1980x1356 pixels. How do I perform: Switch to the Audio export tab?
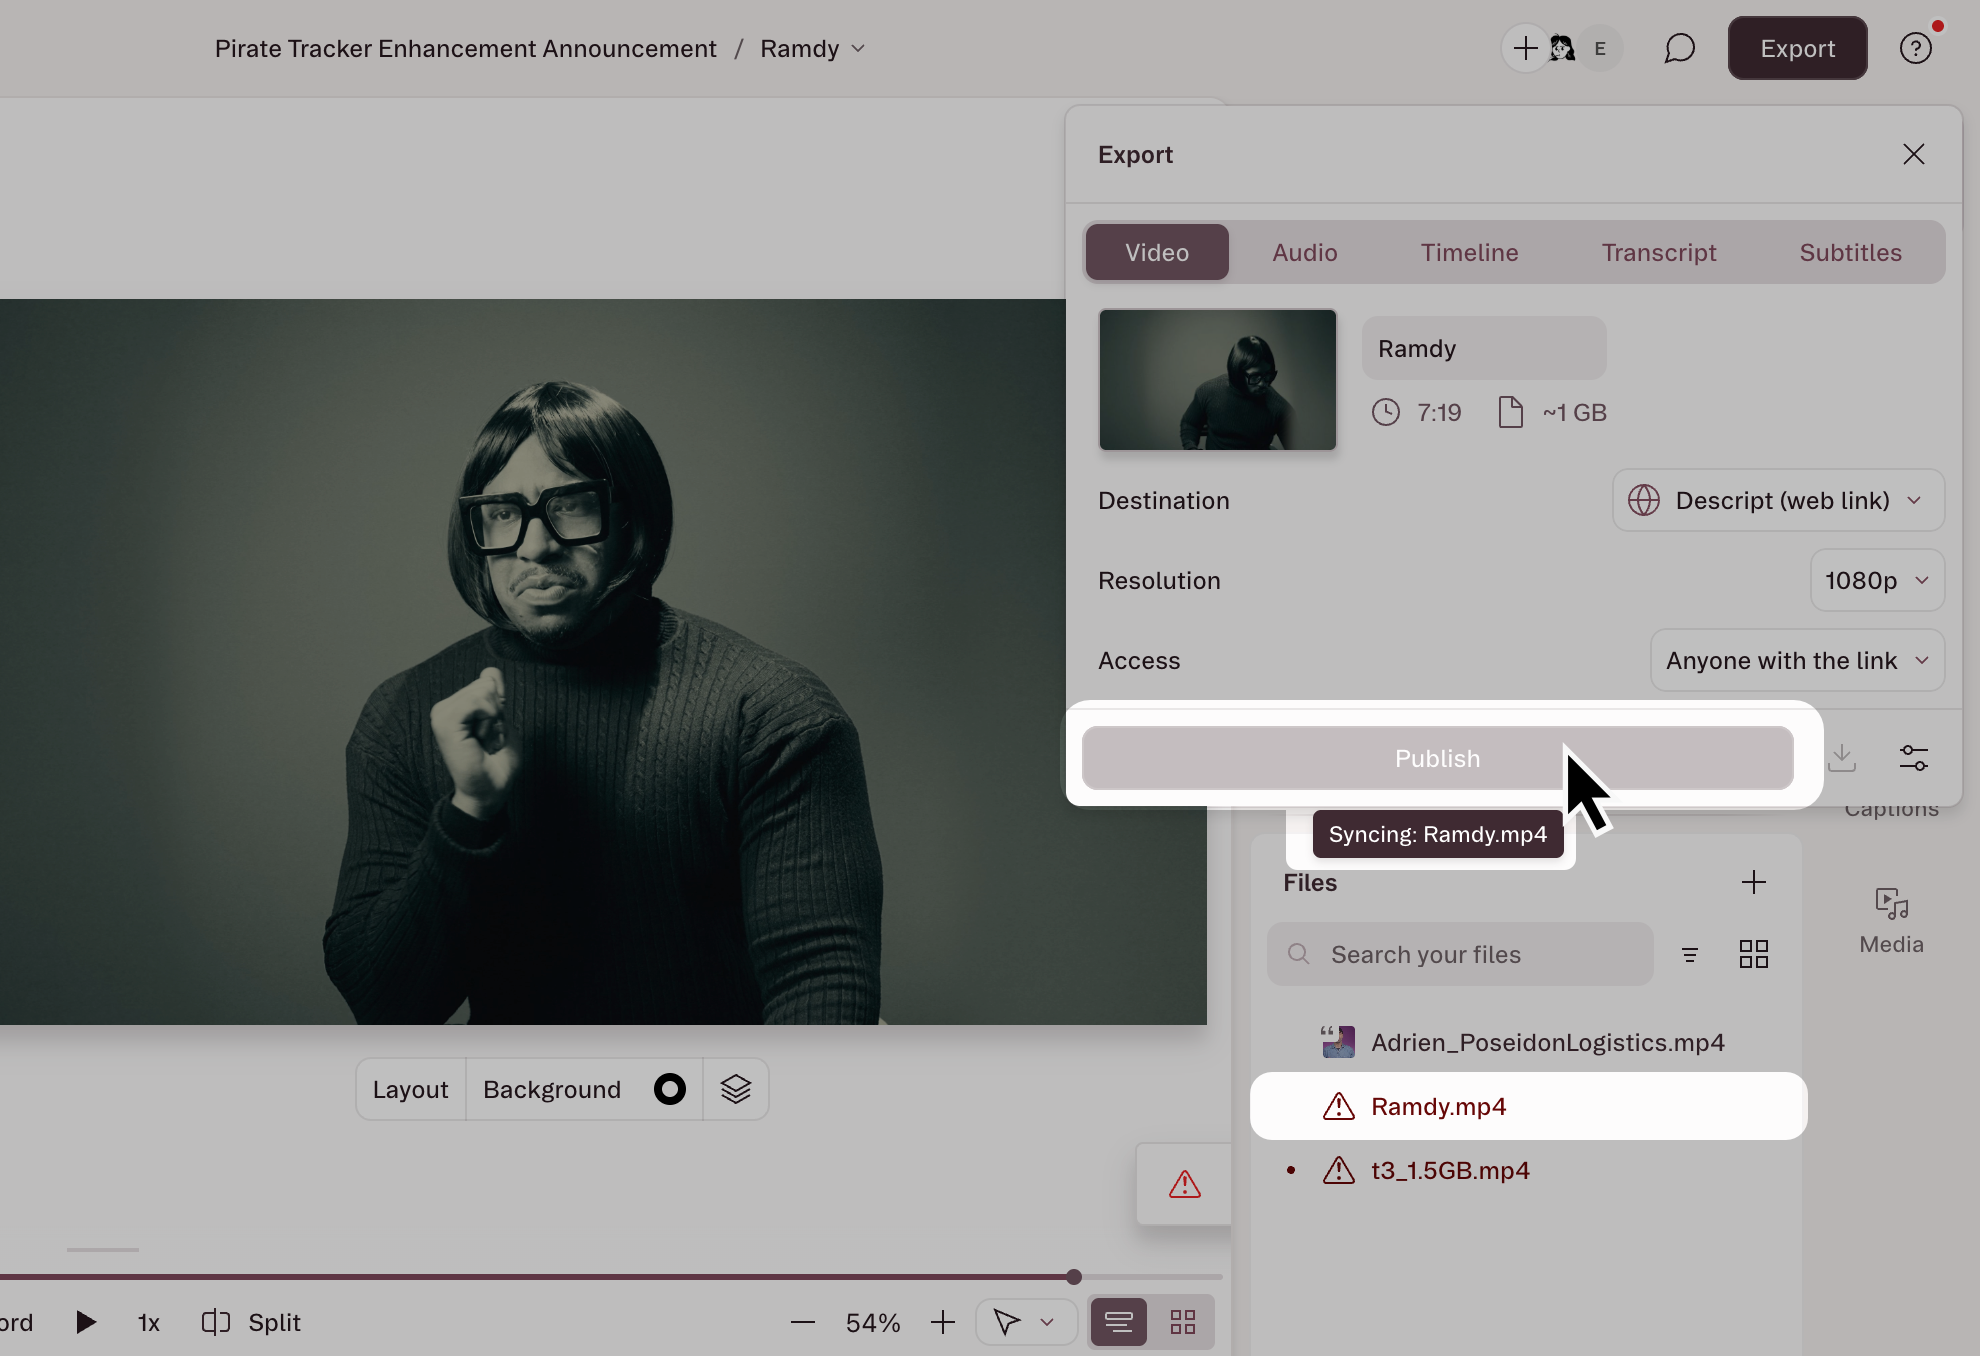tap(1304, 252)
